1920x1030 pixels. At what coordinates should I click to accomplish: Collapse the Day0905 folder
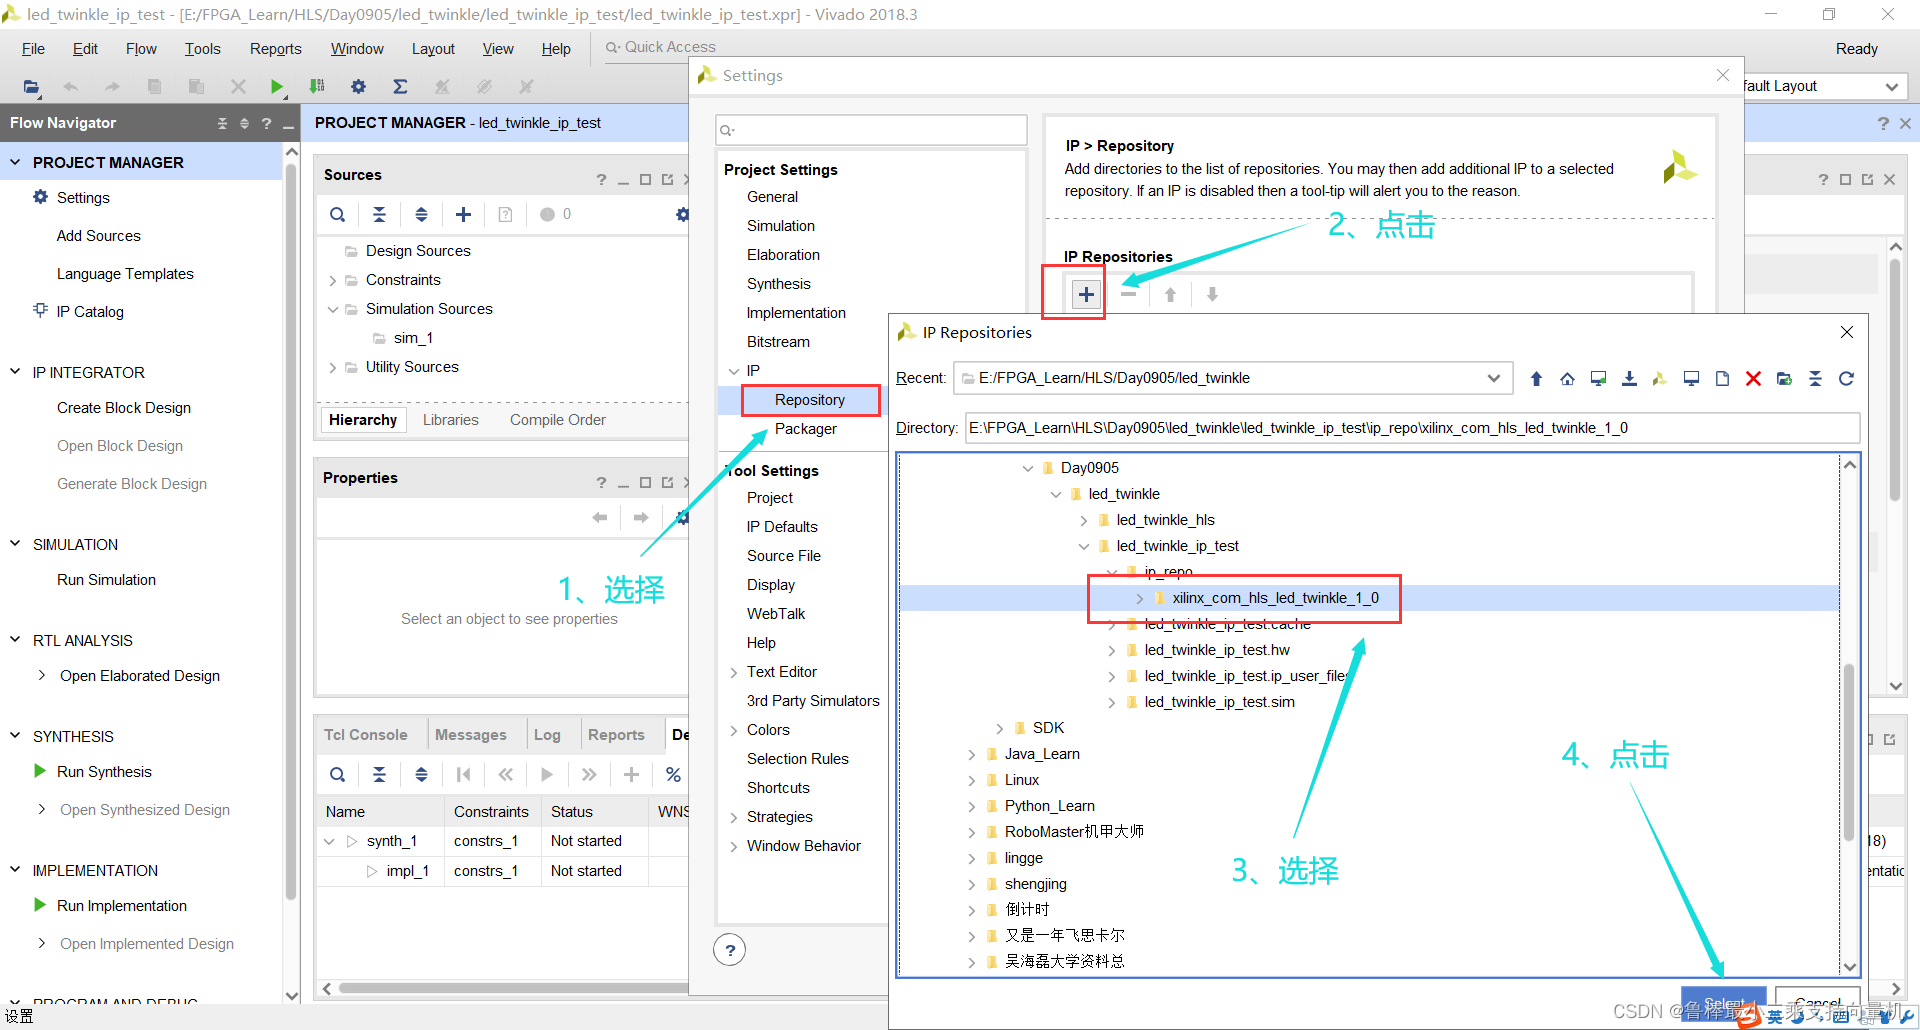tap(1027, 468)
